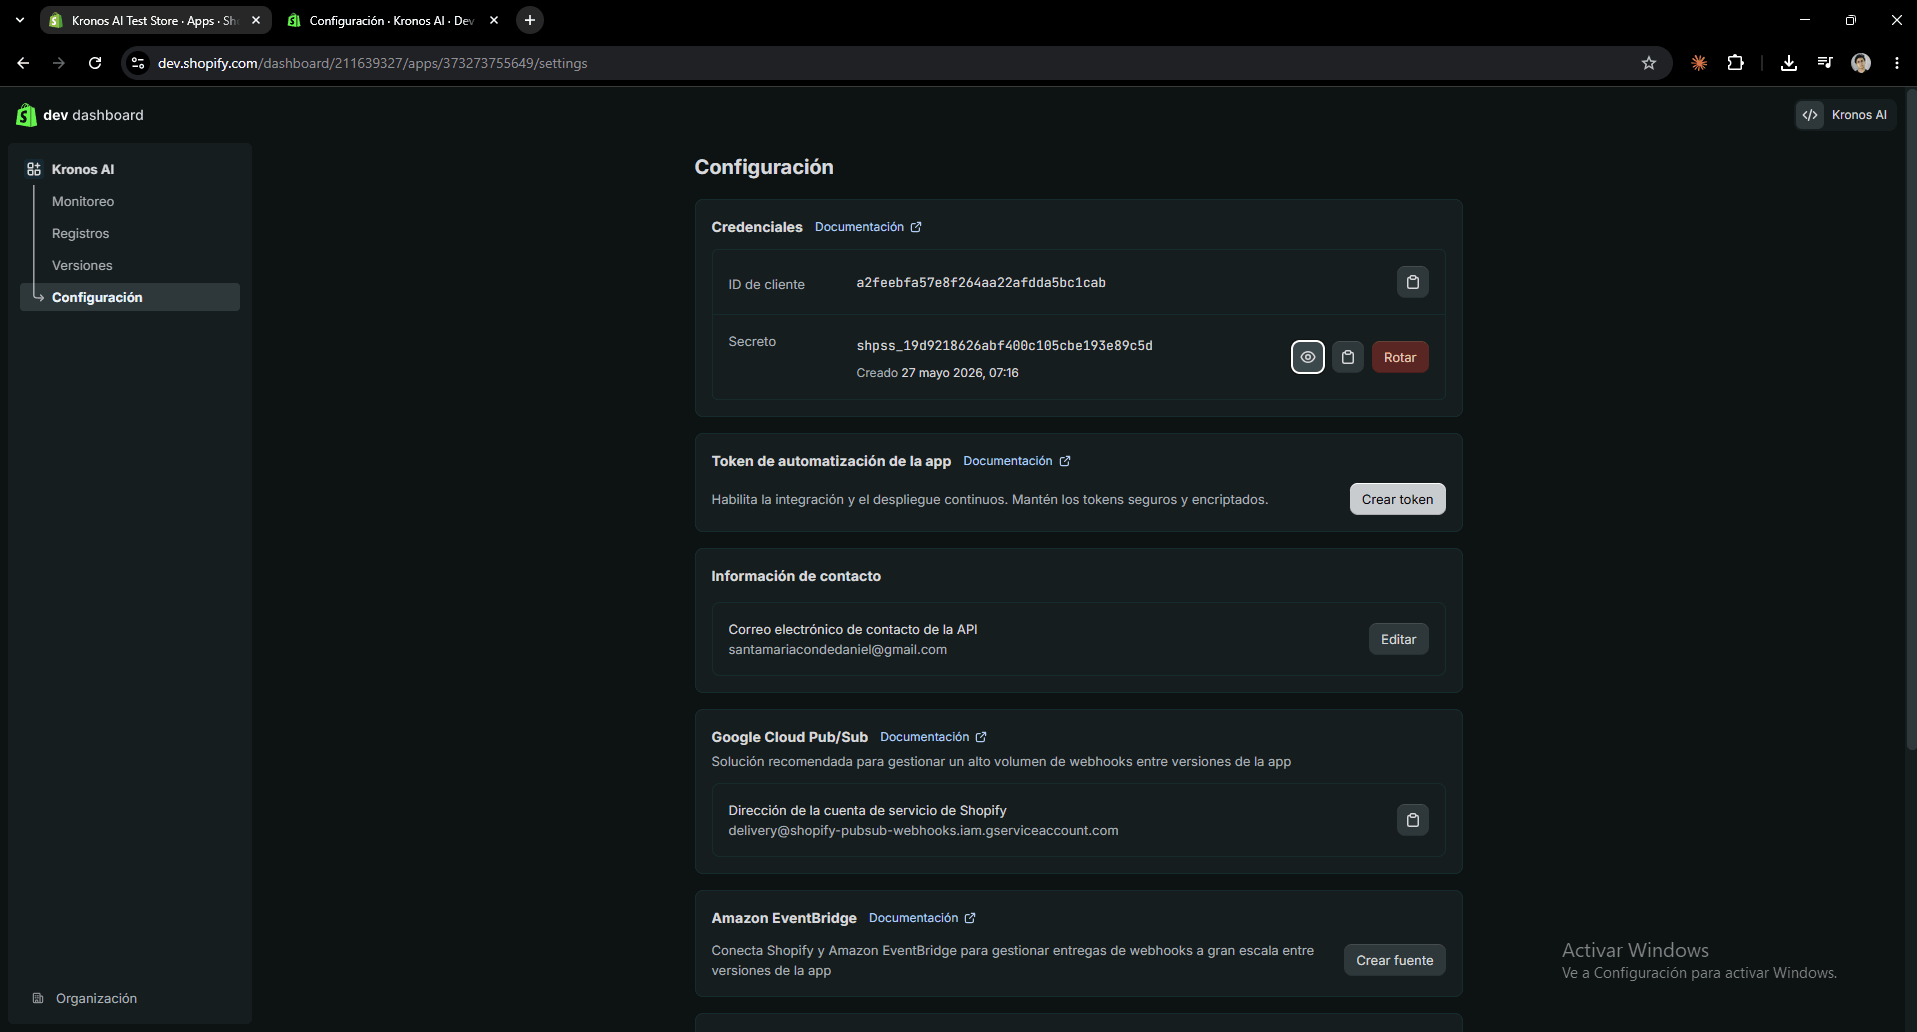Image resolution: width=1917 pixels, height=1032 pixels.
Task: Click the Shopify dev dashboard logo
Action: 80,115
